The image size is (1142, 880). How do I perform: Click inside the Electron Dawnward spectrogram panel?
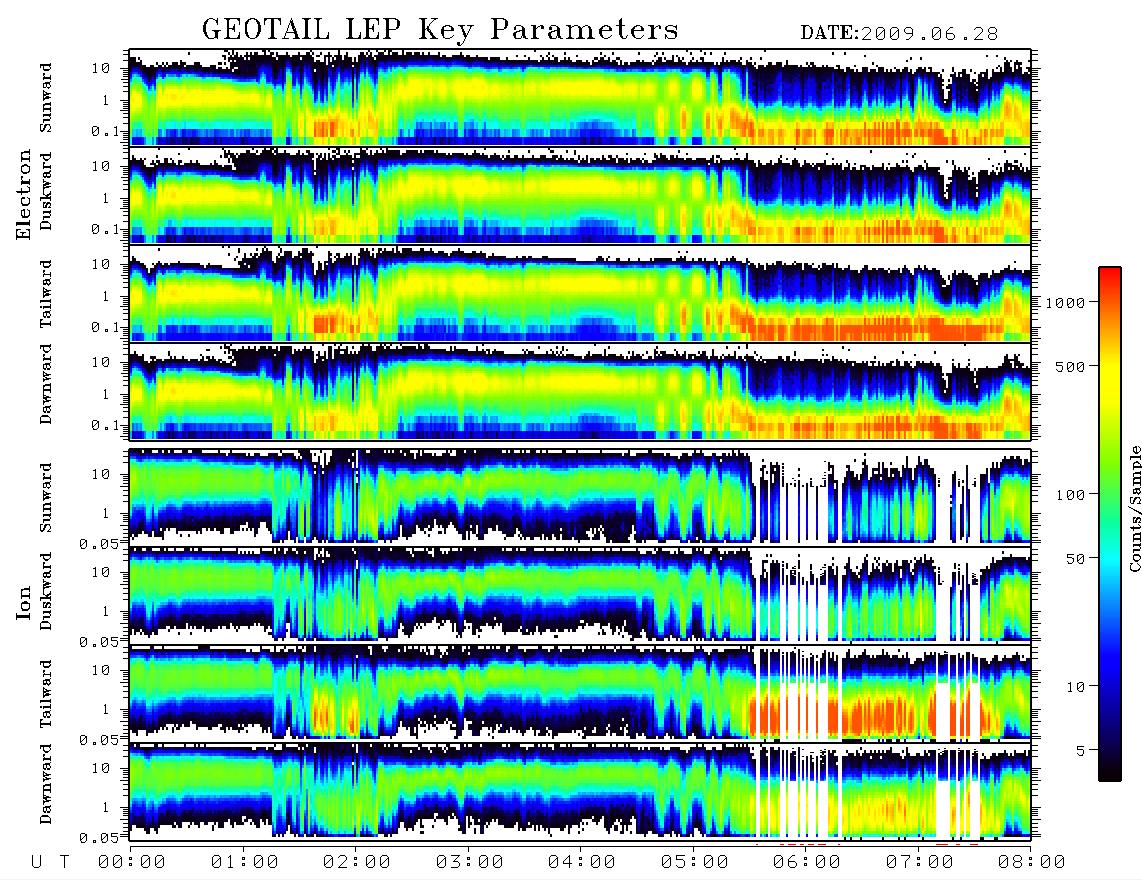(580, 391)
